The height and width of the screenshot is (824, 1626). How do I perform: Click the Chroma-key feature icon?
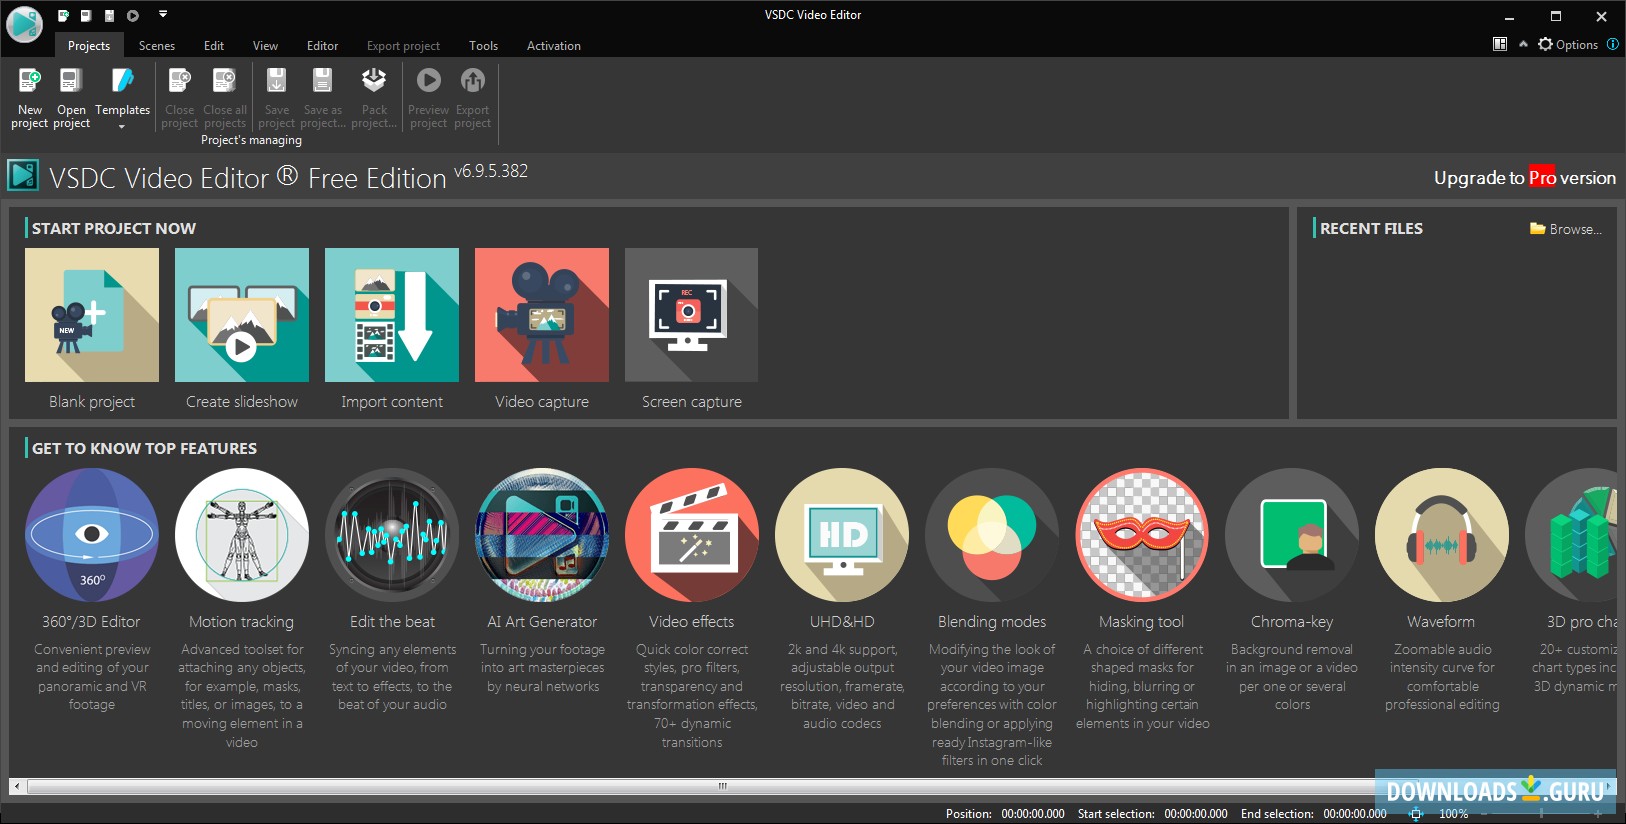click(x=1292, y=535)
